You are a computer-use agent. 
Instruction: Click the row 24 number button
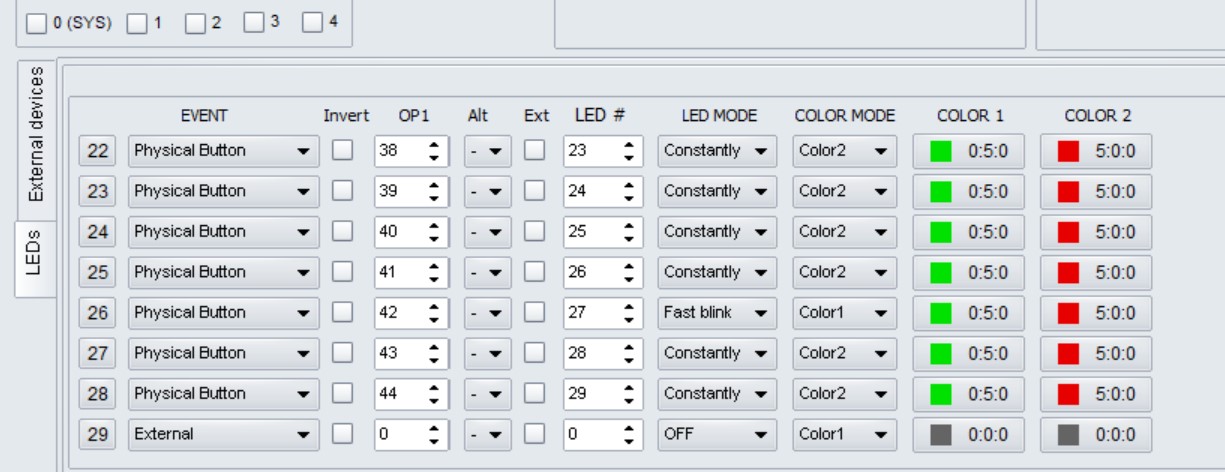[x=98, y=231]
